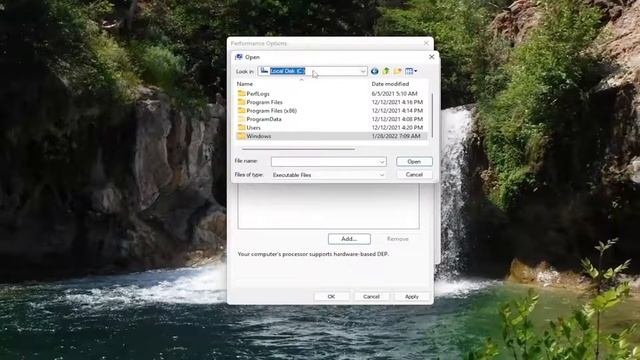Screen dimensions: 640x360
Task: Expand the File name combo box arrow
Action: 382,162
